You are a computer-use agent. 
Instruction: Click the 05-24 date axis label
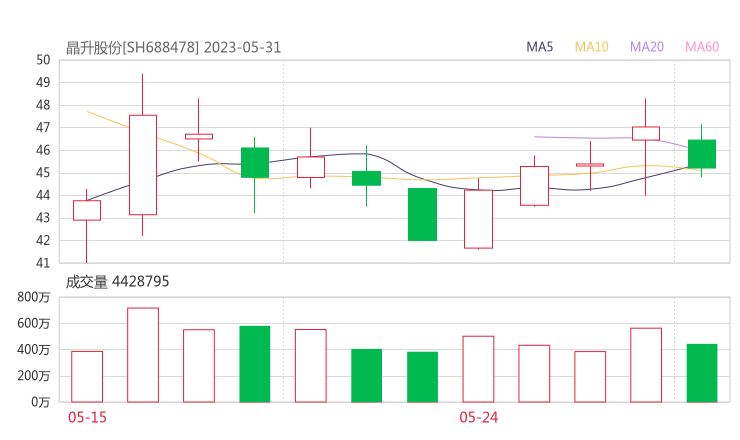coord(478,417)
